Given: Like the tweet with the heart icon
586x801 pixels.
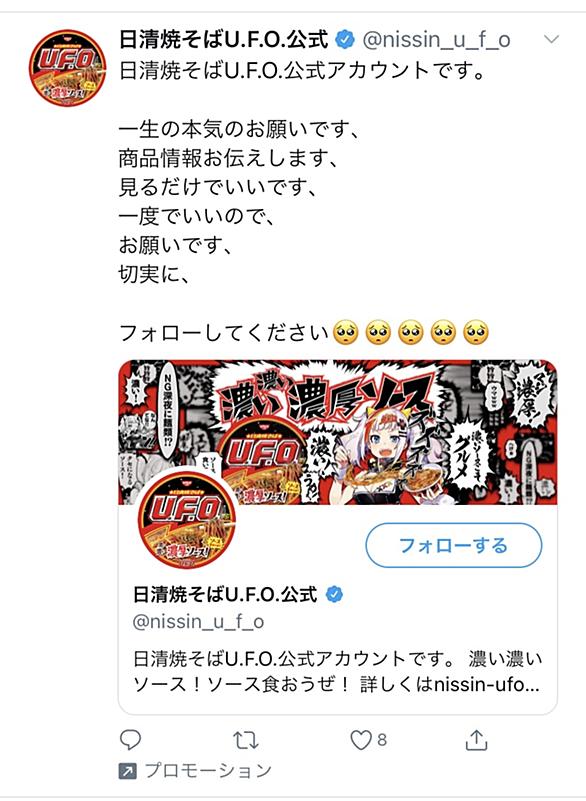Looking at the screenshot, I should (x=360, y=740).
